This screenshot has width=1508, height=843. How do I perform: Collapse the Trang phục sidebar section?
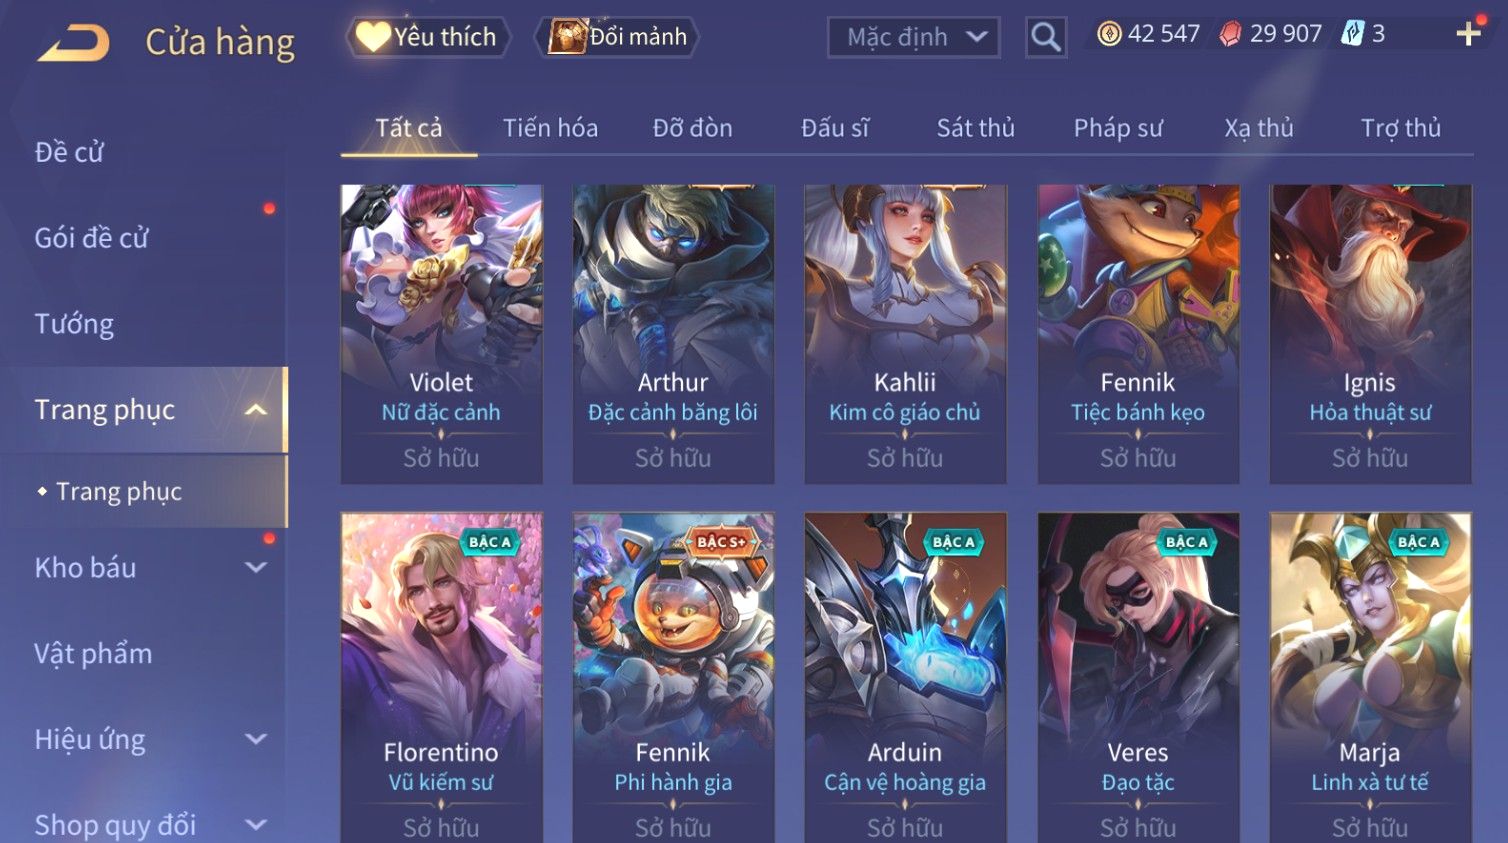[256, 410]
